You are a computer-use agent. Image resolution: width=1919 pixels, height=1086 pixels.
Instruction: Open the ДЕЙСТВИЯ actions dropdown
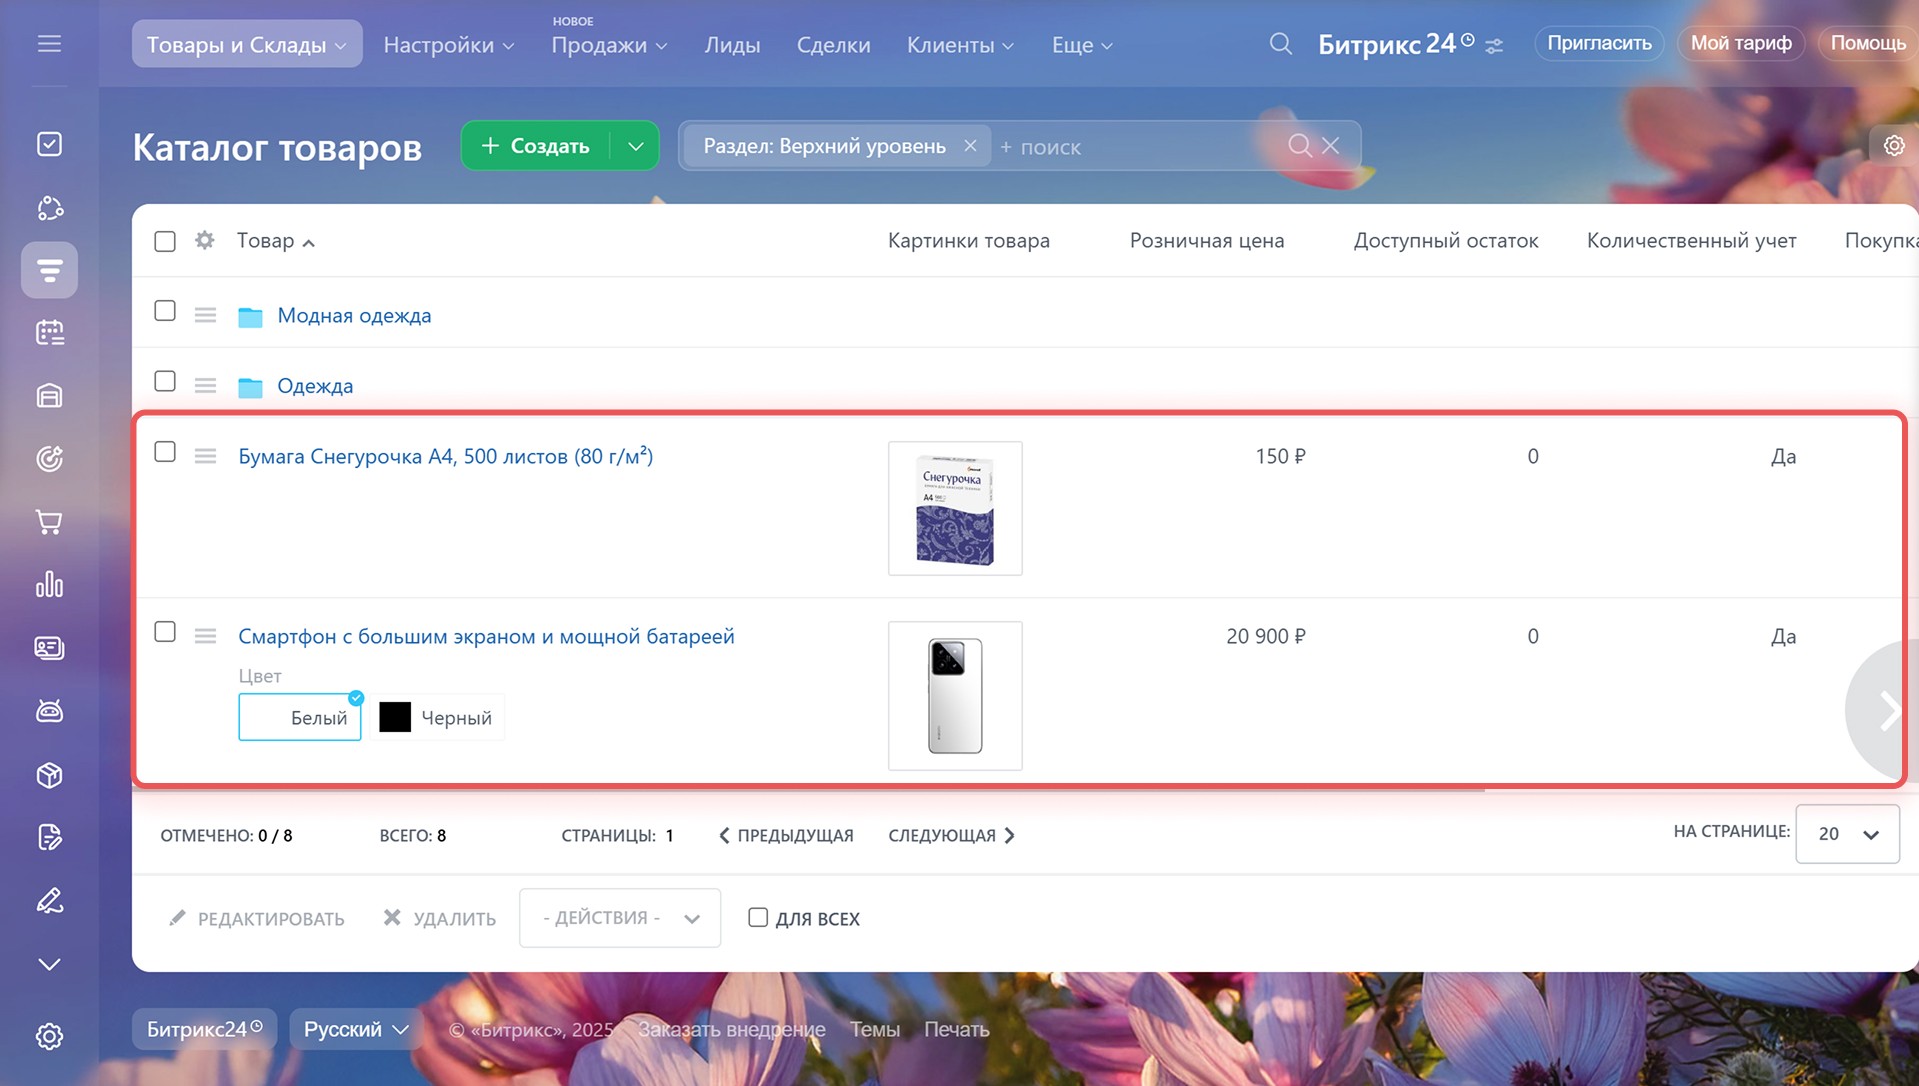(x=619, y=918)
